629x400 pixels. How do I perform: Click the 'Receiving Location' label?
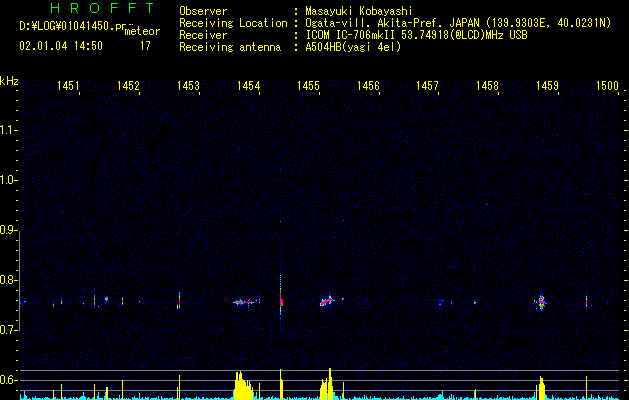point(233,23)
